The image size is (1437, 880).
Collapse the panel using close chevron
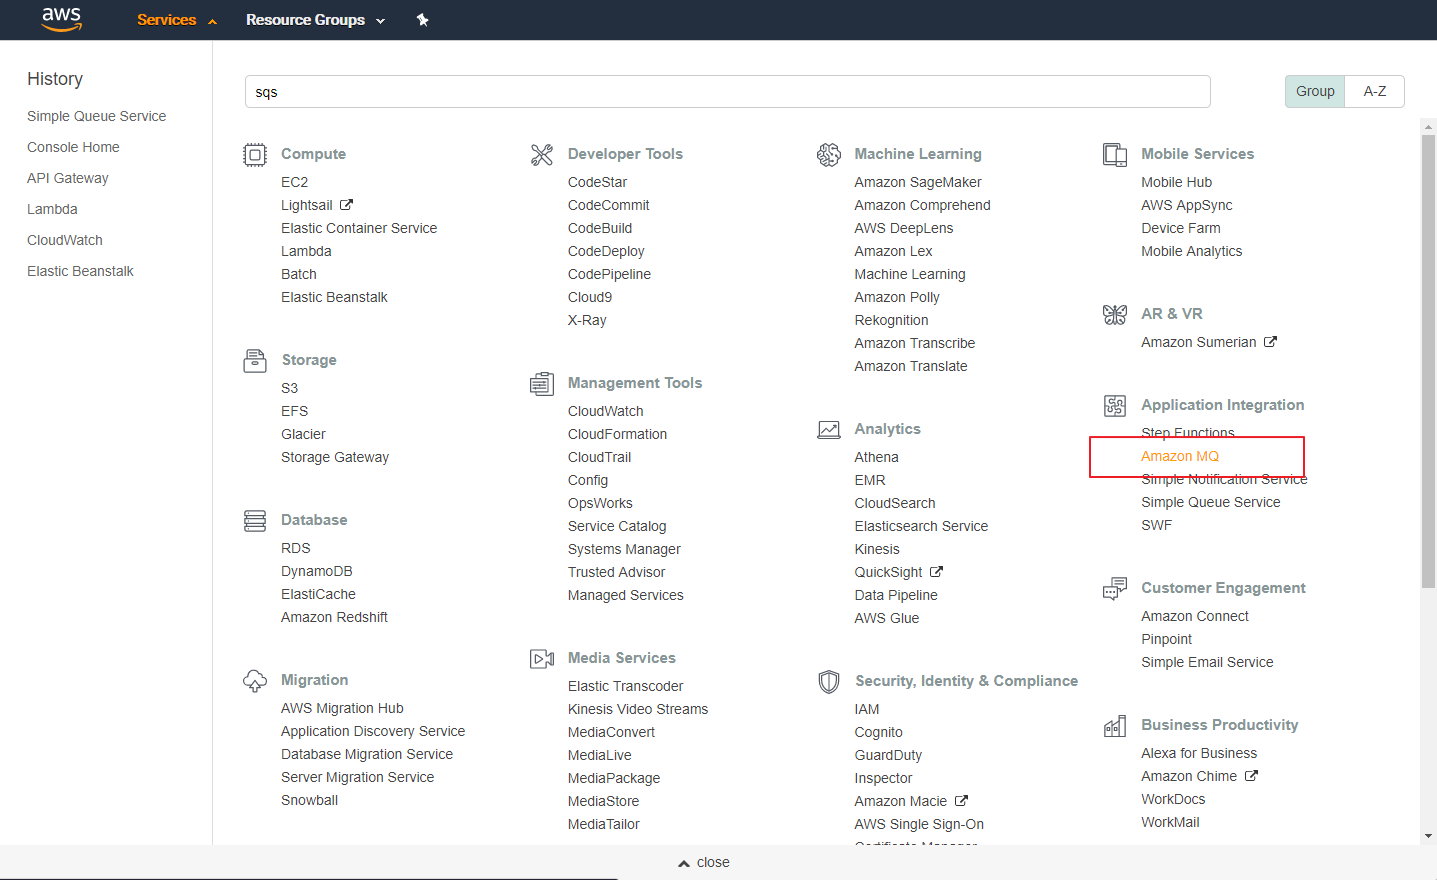(704, 862)
